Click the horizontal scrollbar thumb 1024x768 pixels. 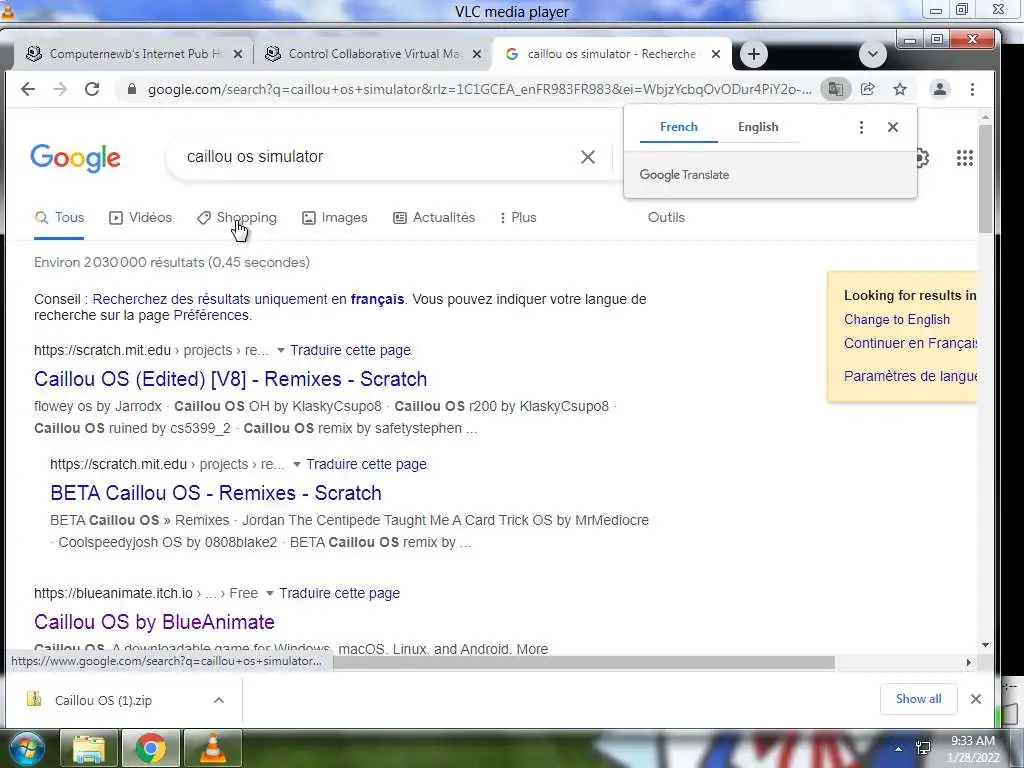[583, 662]
